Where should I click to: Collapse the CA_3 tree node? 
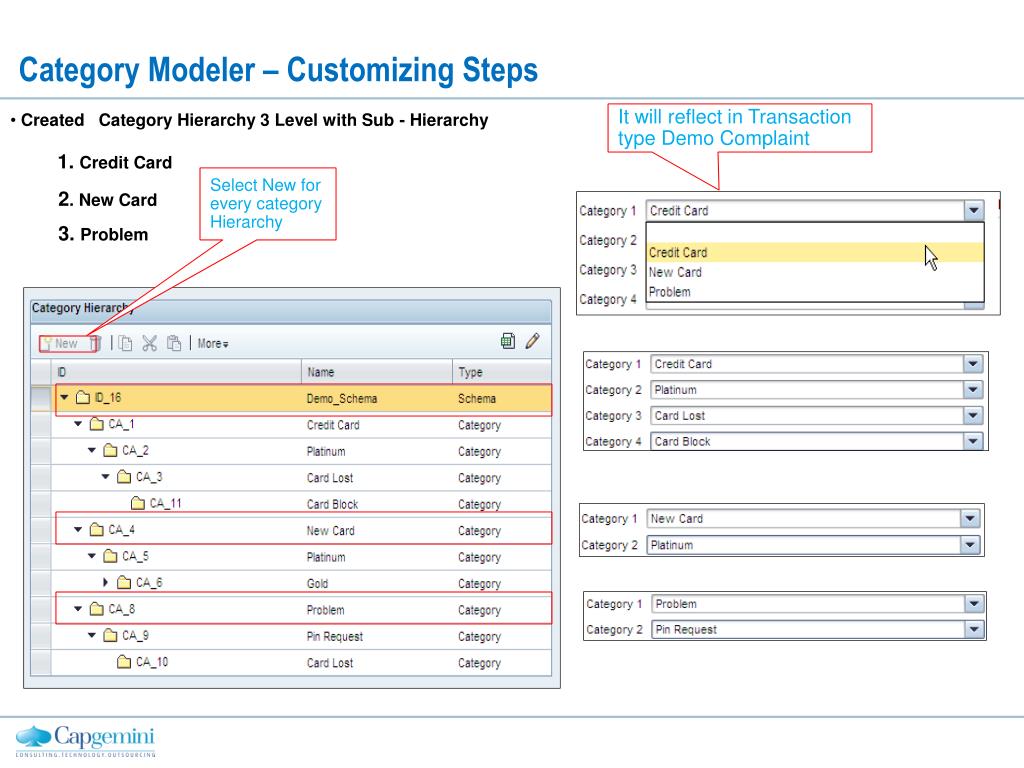tap(105, 476)
